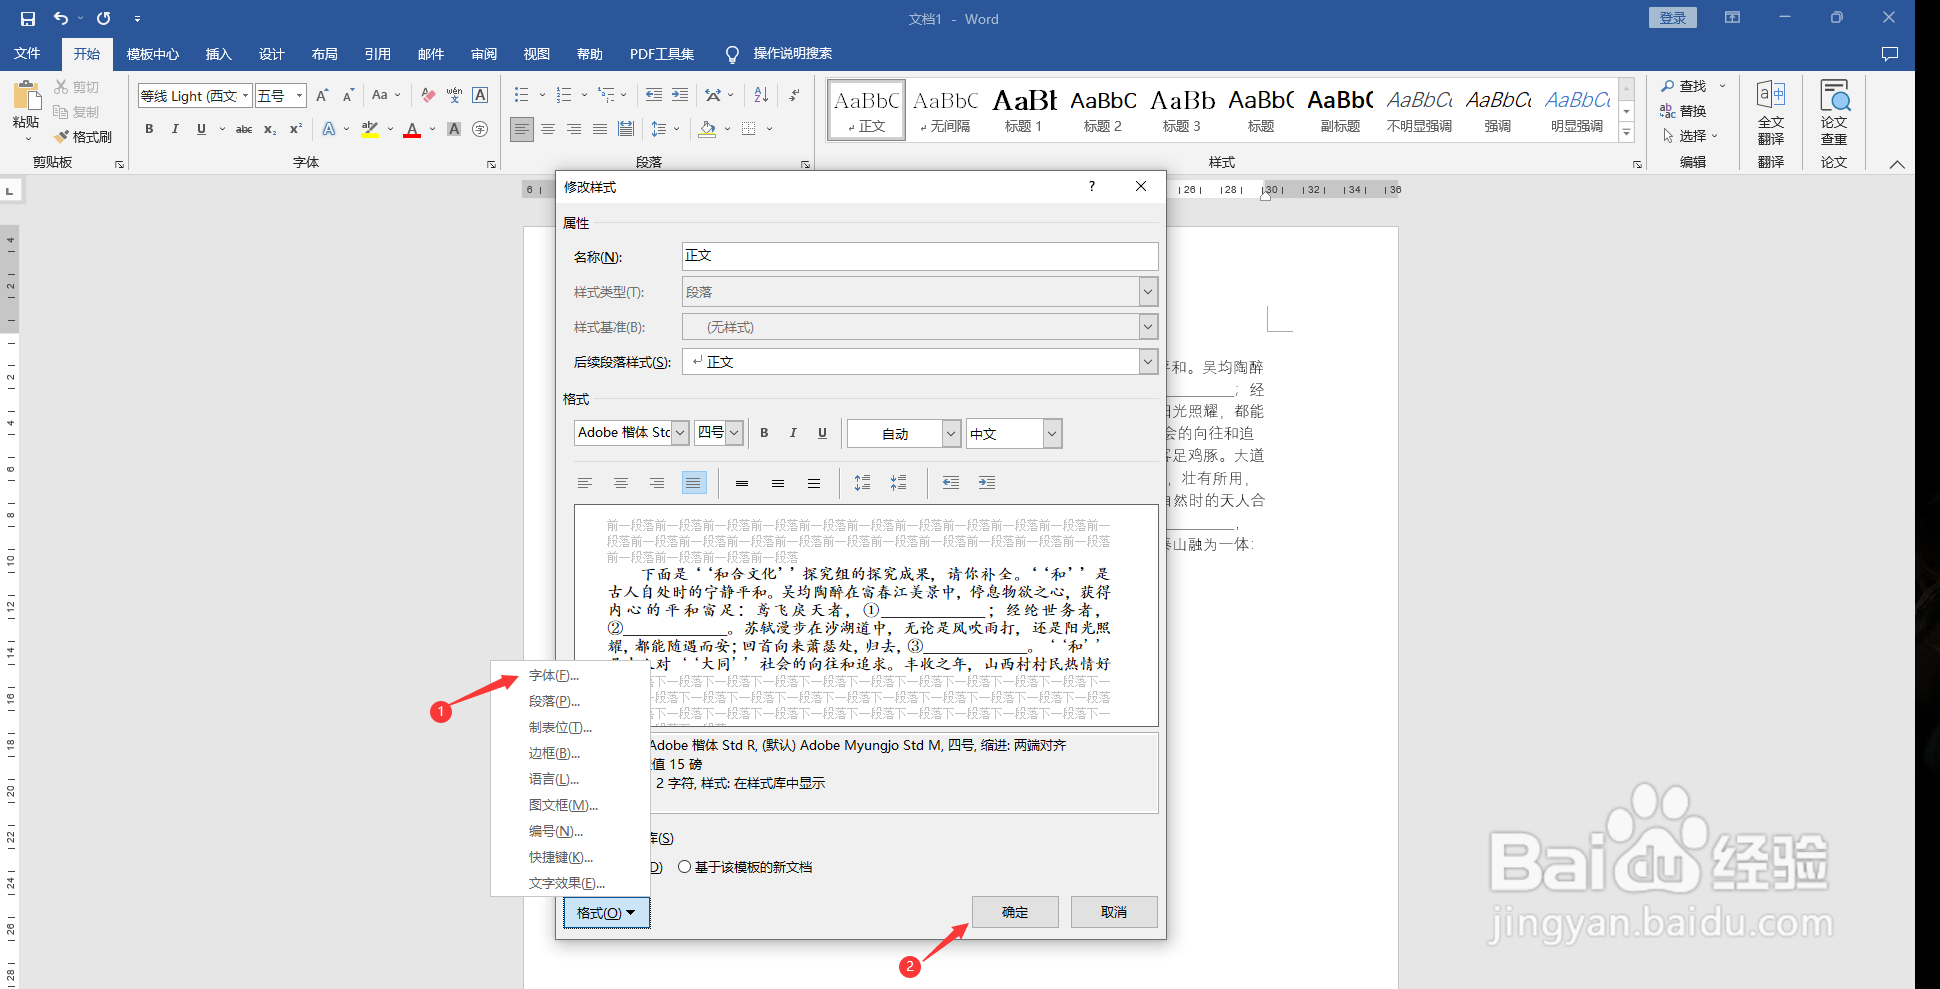
Task: Click the 查找 button
Action: pos(1684,86)
